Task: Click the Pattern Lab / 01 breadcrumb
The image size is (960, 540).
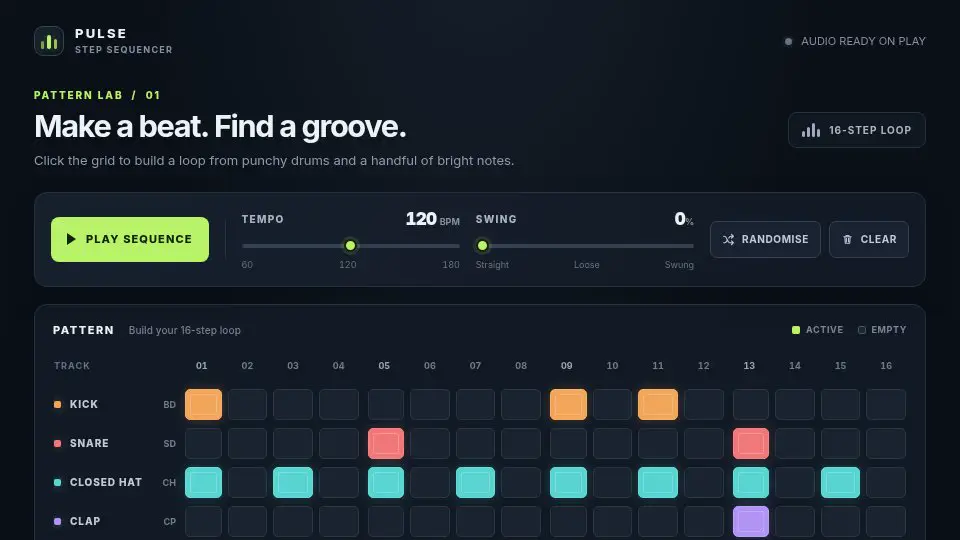Action: [97, 95]
